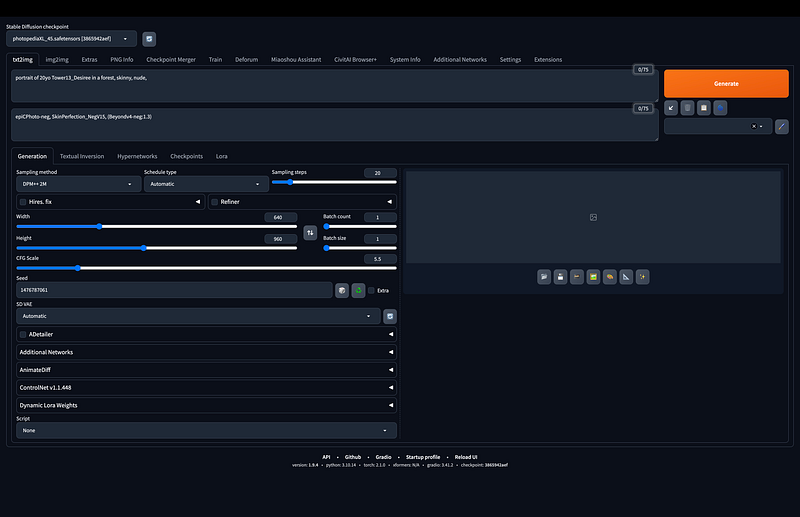Screen dimensions: 800x517
Task: Click the read generation parameters arrow icon
Action: pos(671,108)
